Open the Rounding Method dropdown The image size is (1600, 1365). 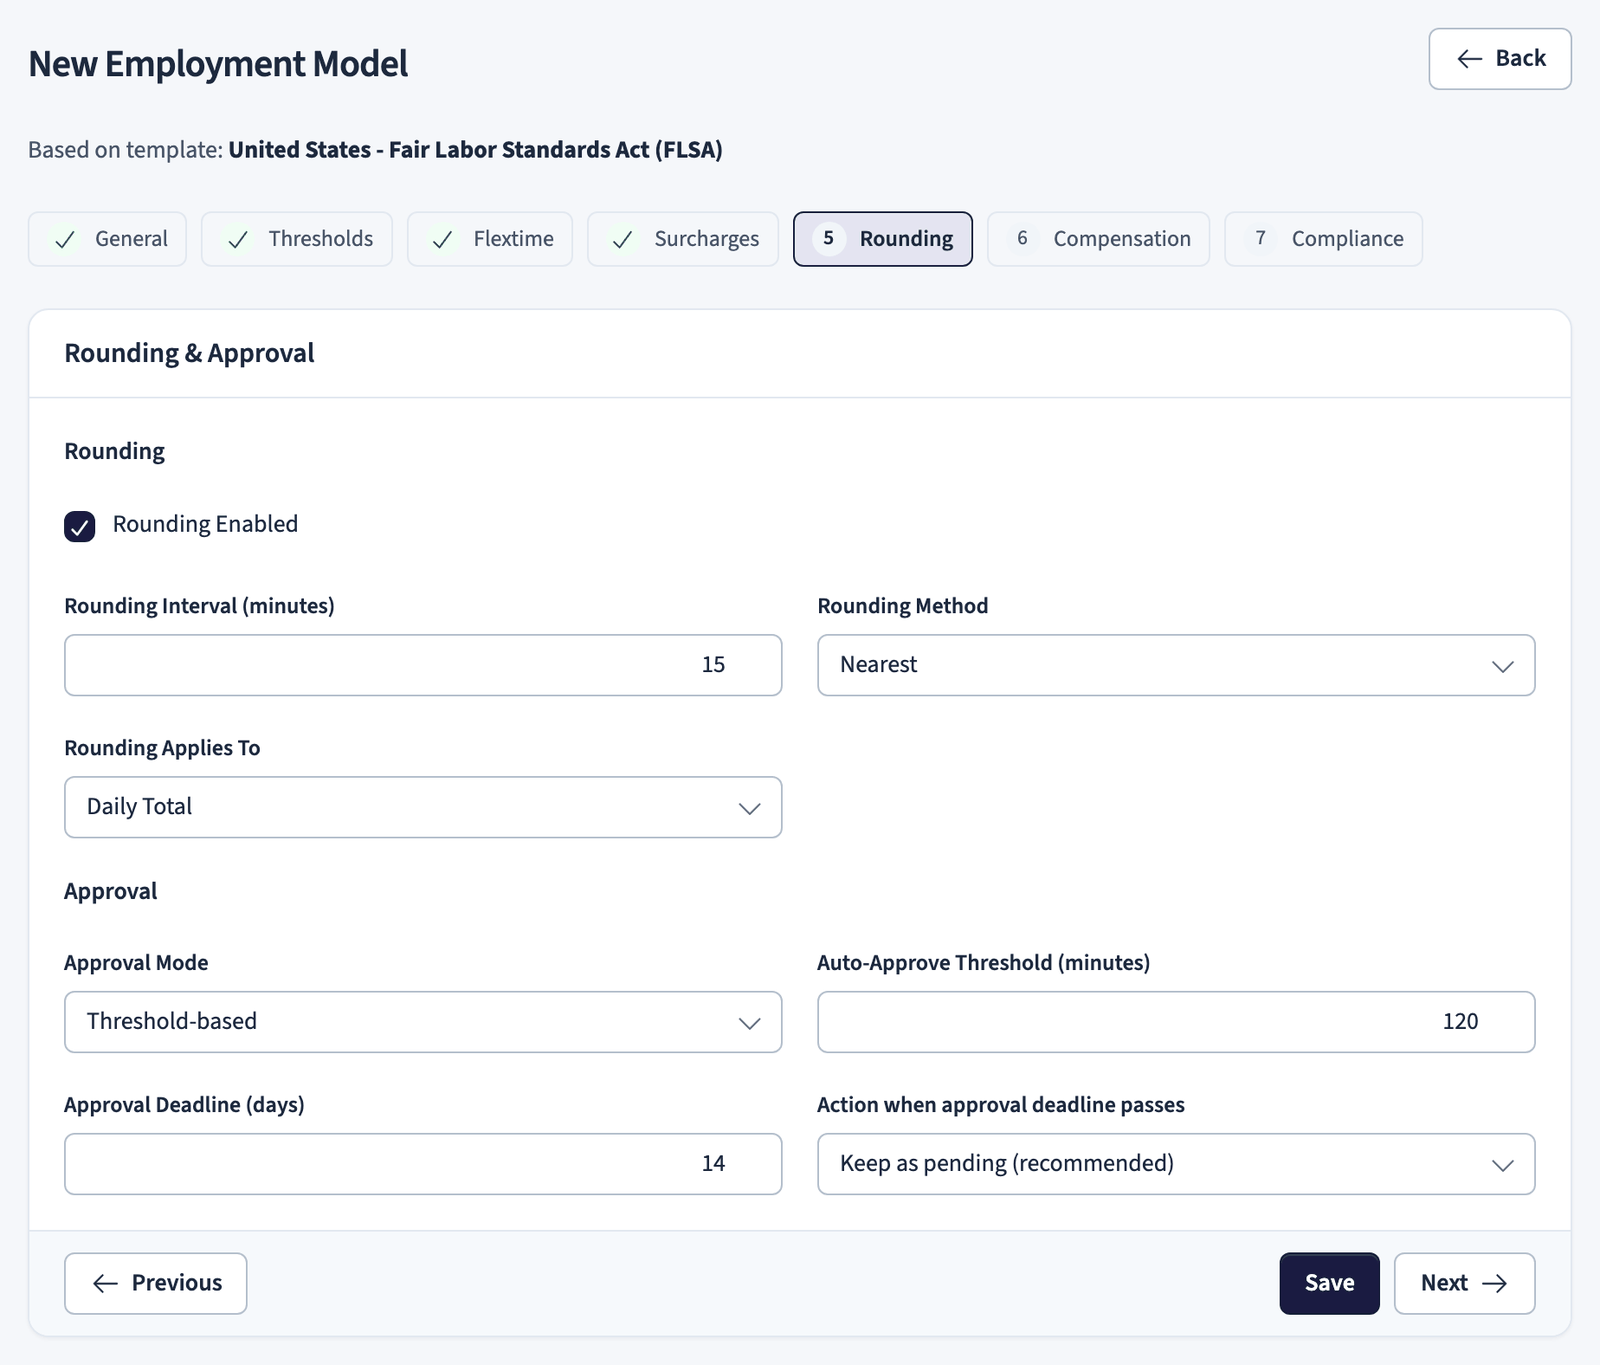tap(1176, 665)
